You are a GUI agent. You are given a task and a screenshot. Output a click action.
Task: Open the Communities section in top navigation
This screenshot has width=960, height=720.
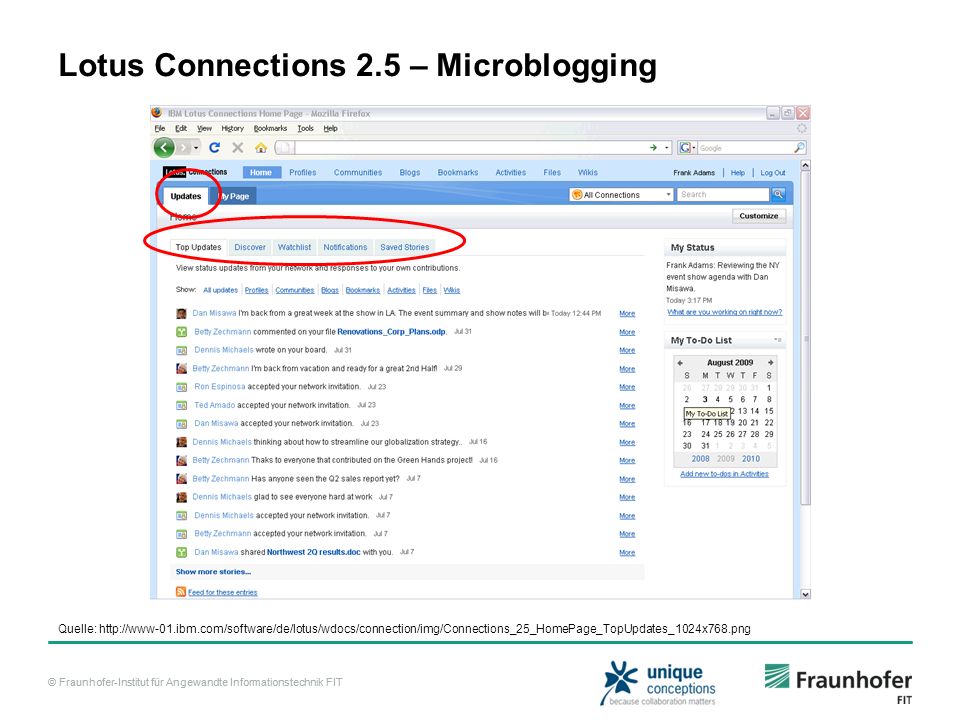click(358, 173)
